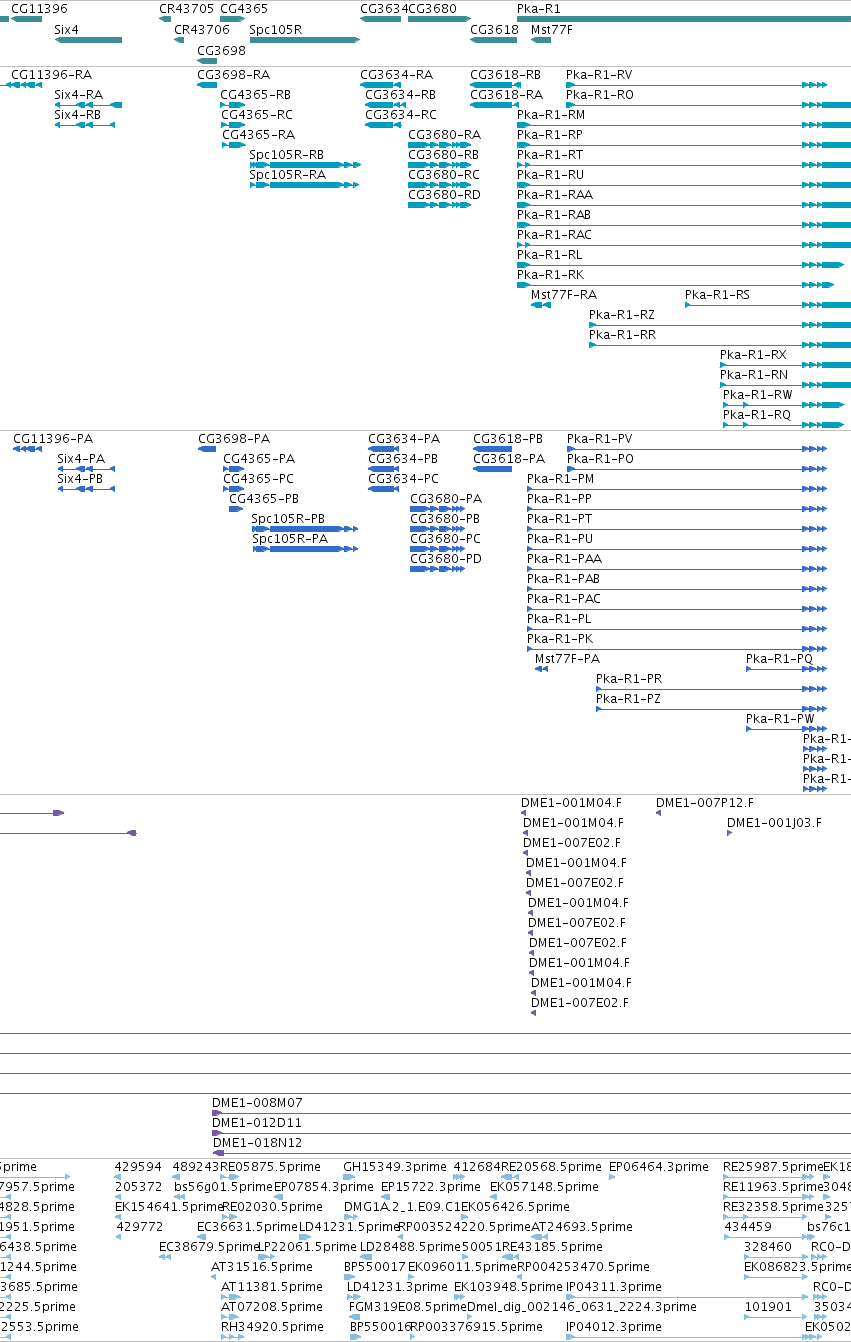Image resolution: width=851 pixels, height=1342 pixels.
Task: Open the CG3618 gene label
Action: (494, 30)
